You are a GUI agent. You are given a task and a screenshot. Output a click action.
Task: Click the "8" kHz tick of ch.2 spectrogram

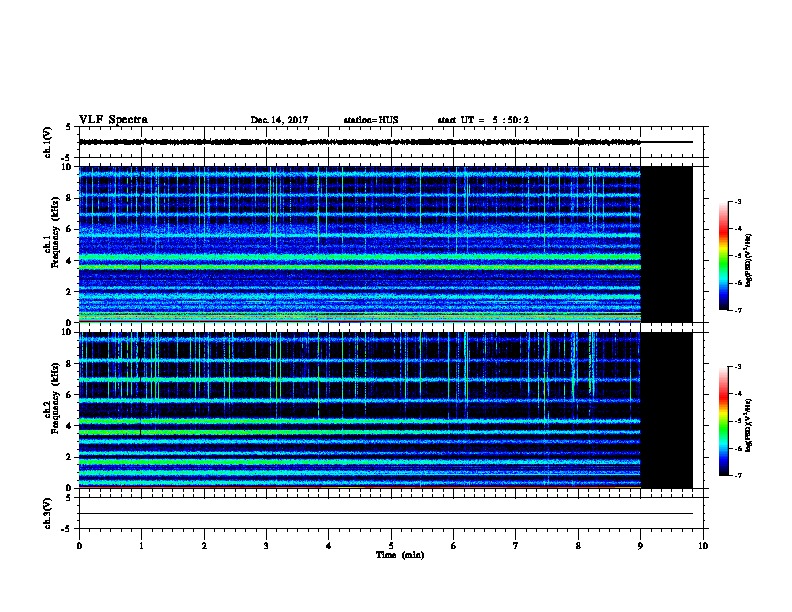(69, 364)
